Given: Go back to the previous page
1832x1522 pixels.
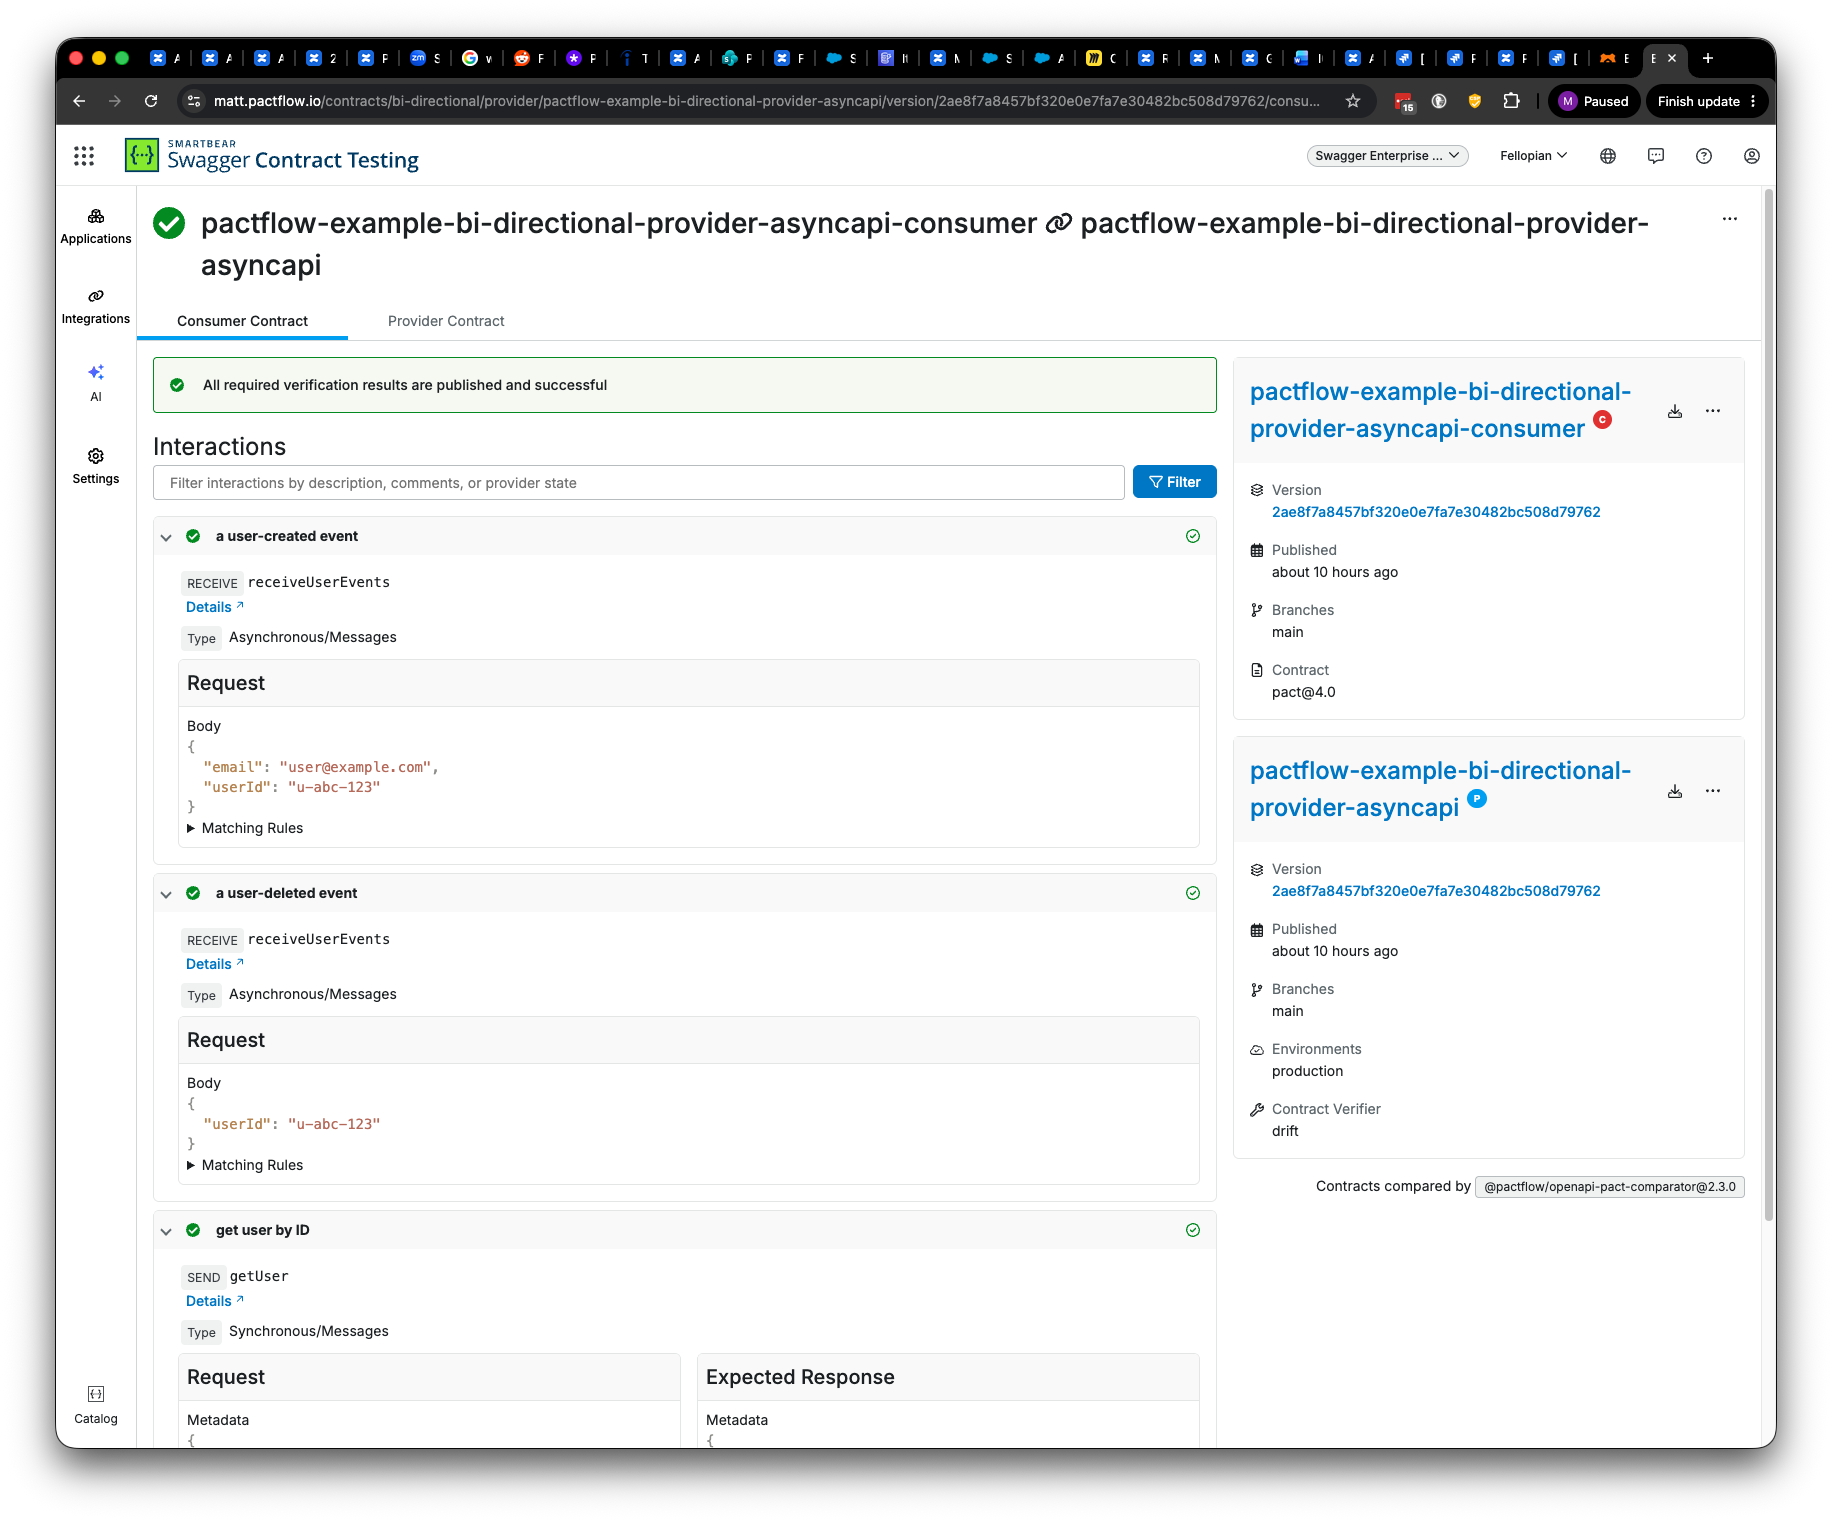Looking at the screenshot, I should pos(79,101).
